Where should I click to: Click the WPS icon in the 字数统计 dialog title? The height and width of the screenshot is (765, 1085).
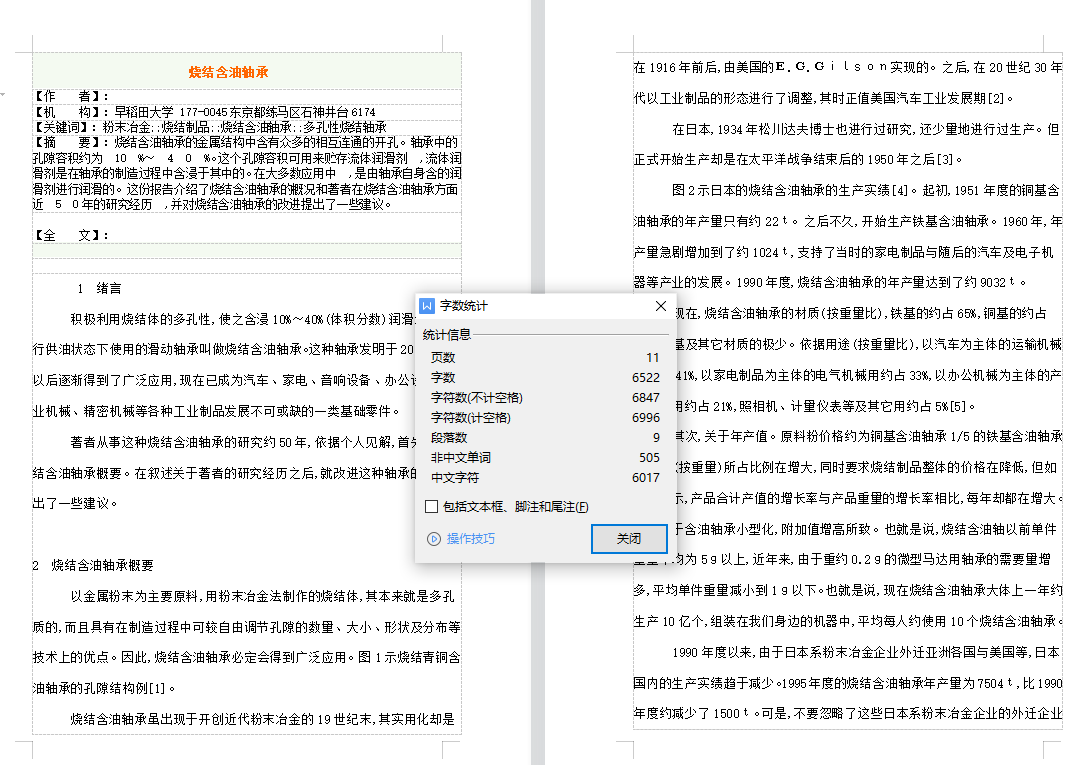coord(427,306)
